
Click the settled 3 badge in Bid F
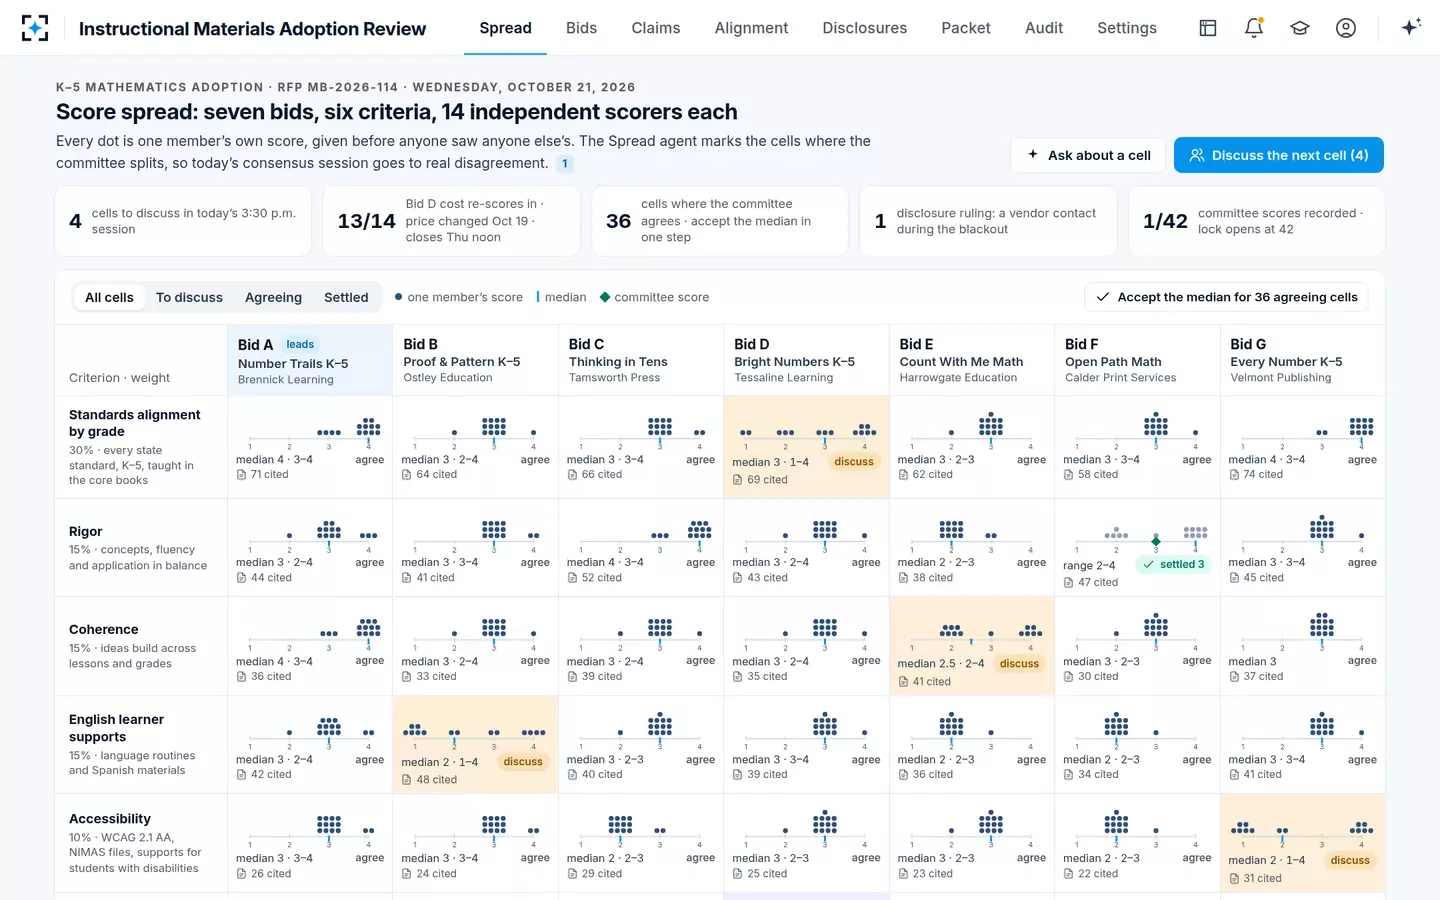point(1174,565)
